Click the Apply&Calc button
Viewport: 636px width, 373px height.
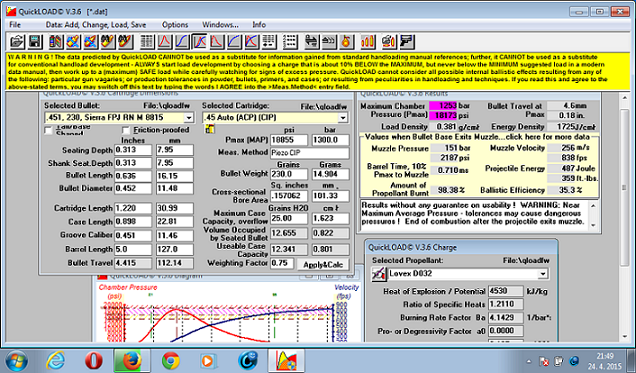click(323, 265)
